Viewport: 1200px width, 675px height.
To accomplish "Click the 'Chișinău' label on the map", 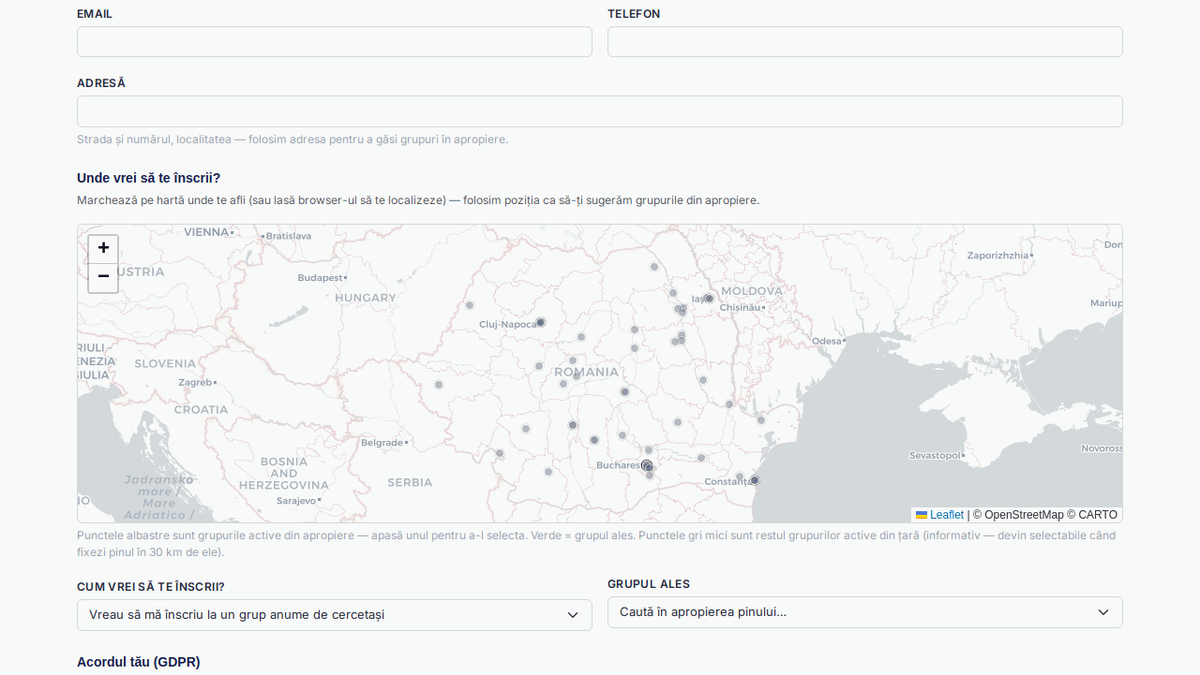I will [740, 307].
